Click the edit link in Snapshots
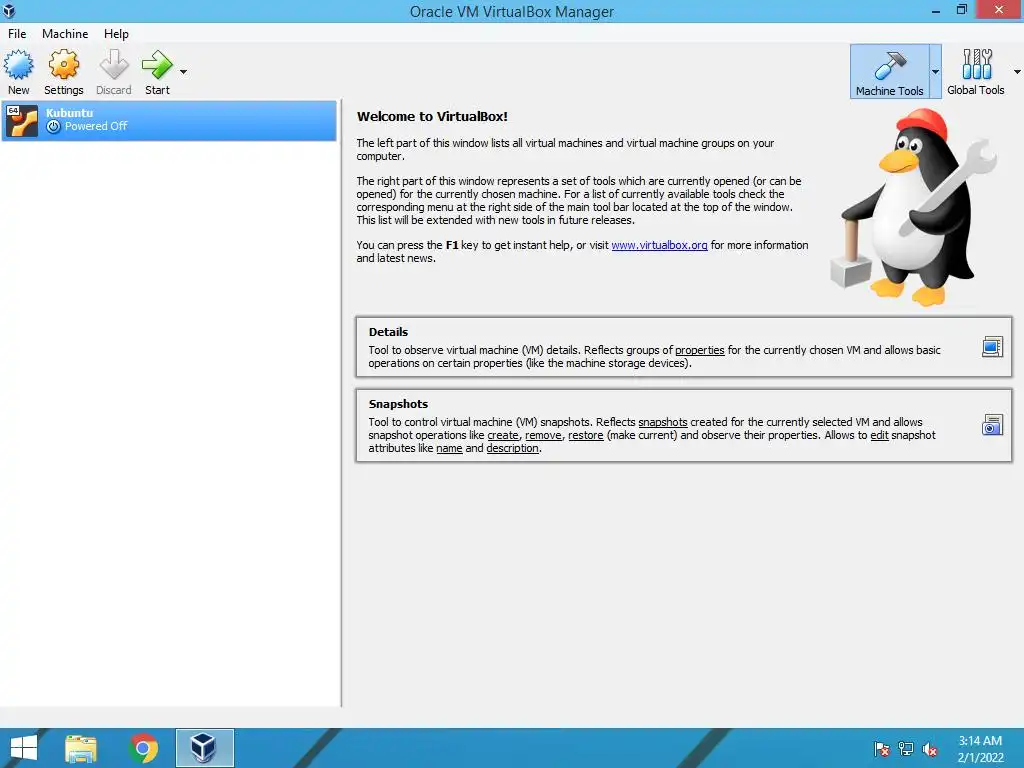 point(879,435)
